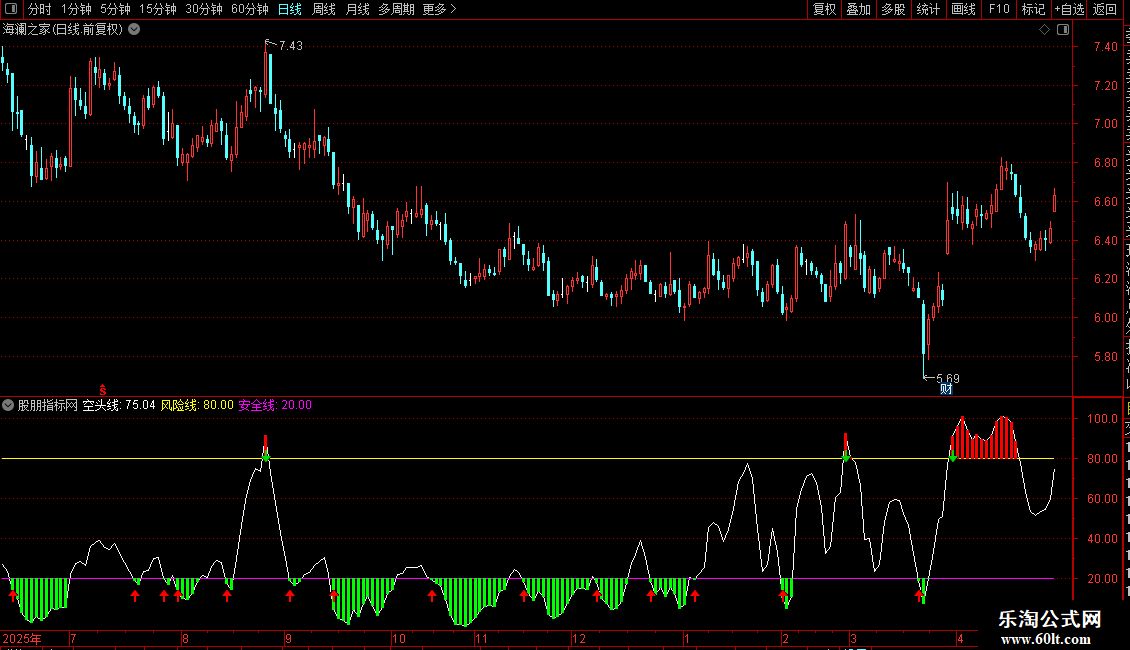This screenshot has width=1130, height=650.
Task: Click the 7.43 high price label
Action: click(x=290, y=45)
